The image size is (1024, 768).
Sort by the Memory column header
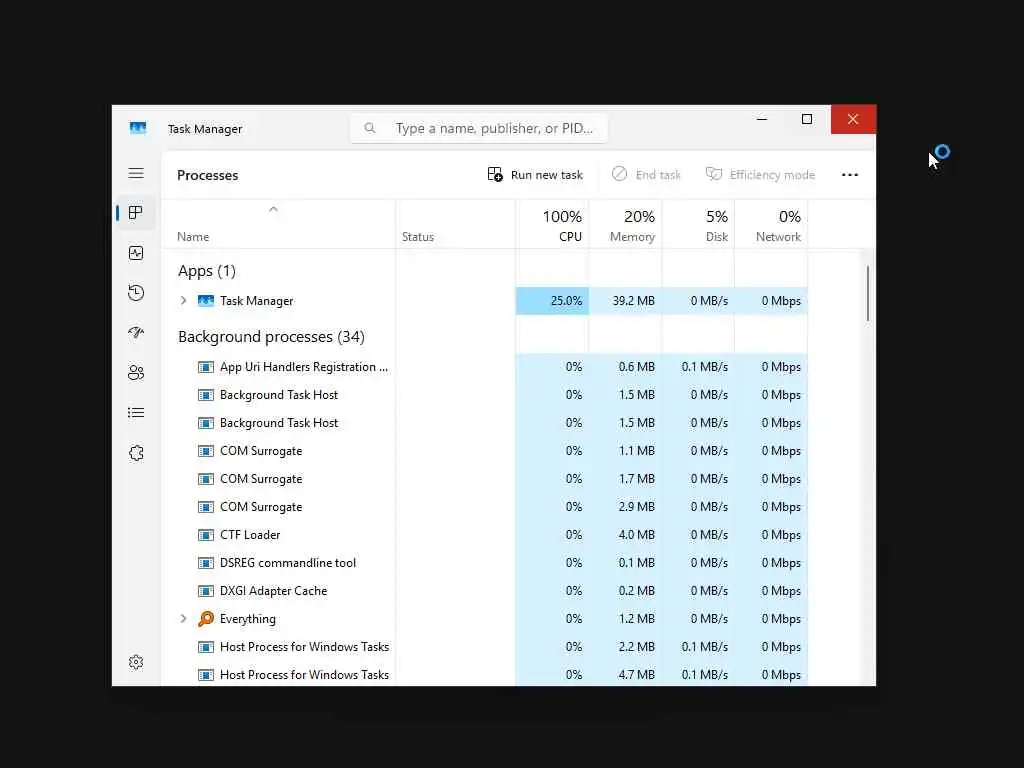point(626,225)
